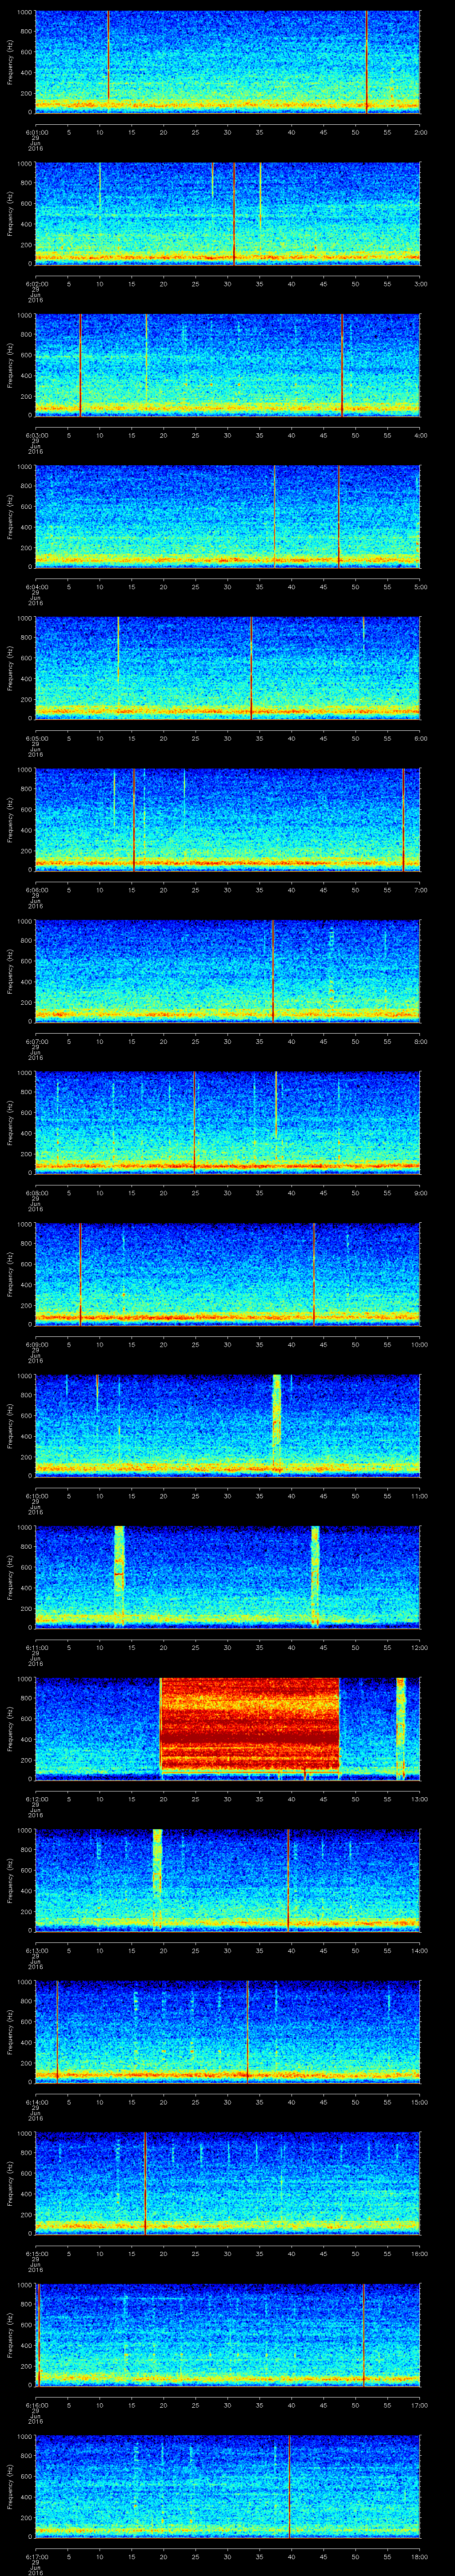Click the wide green band in the 6:10:00 panel
The image size is (455, 2576).
point(277,1422)
